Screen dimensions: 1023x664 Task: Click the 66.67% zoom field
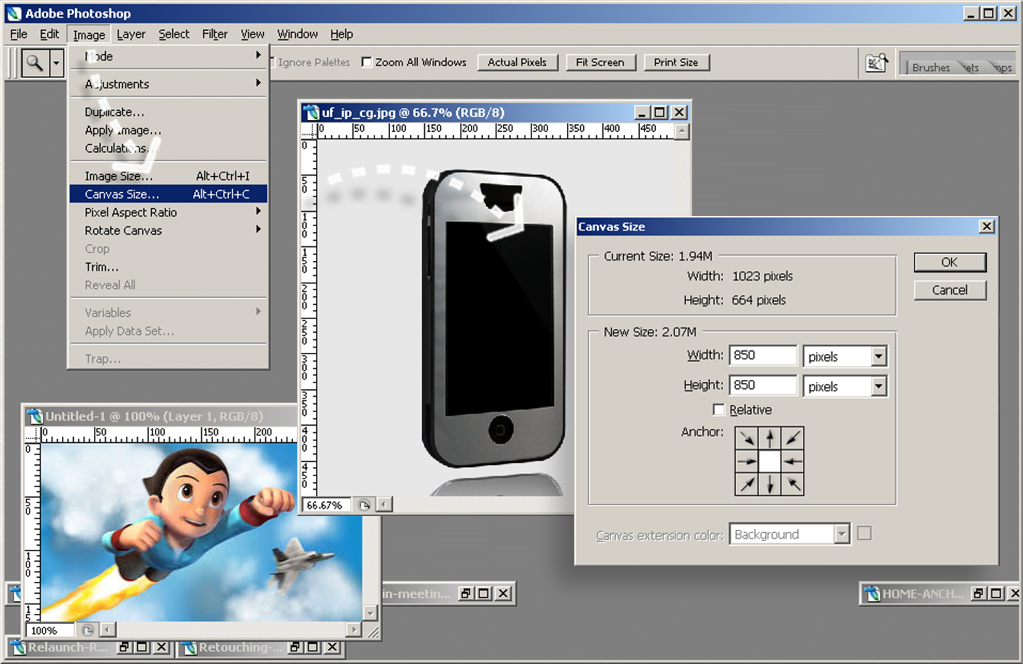click(328, 505)
